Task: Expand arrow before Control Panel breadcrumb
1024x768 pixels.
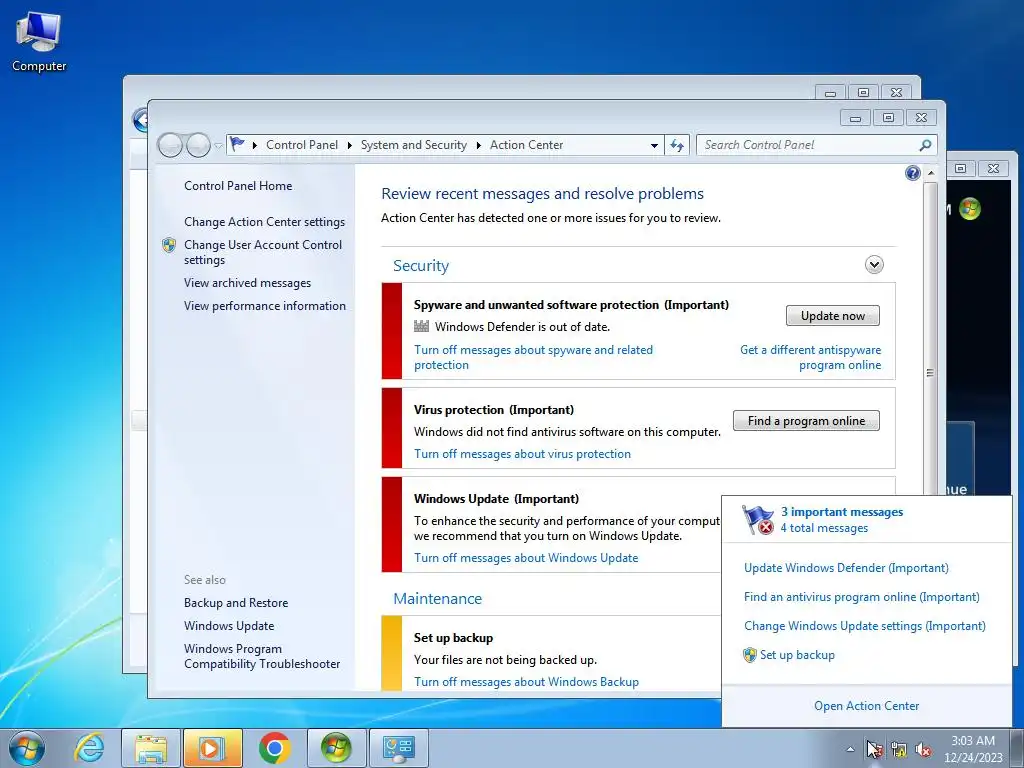Action: (x=255, y=146)
